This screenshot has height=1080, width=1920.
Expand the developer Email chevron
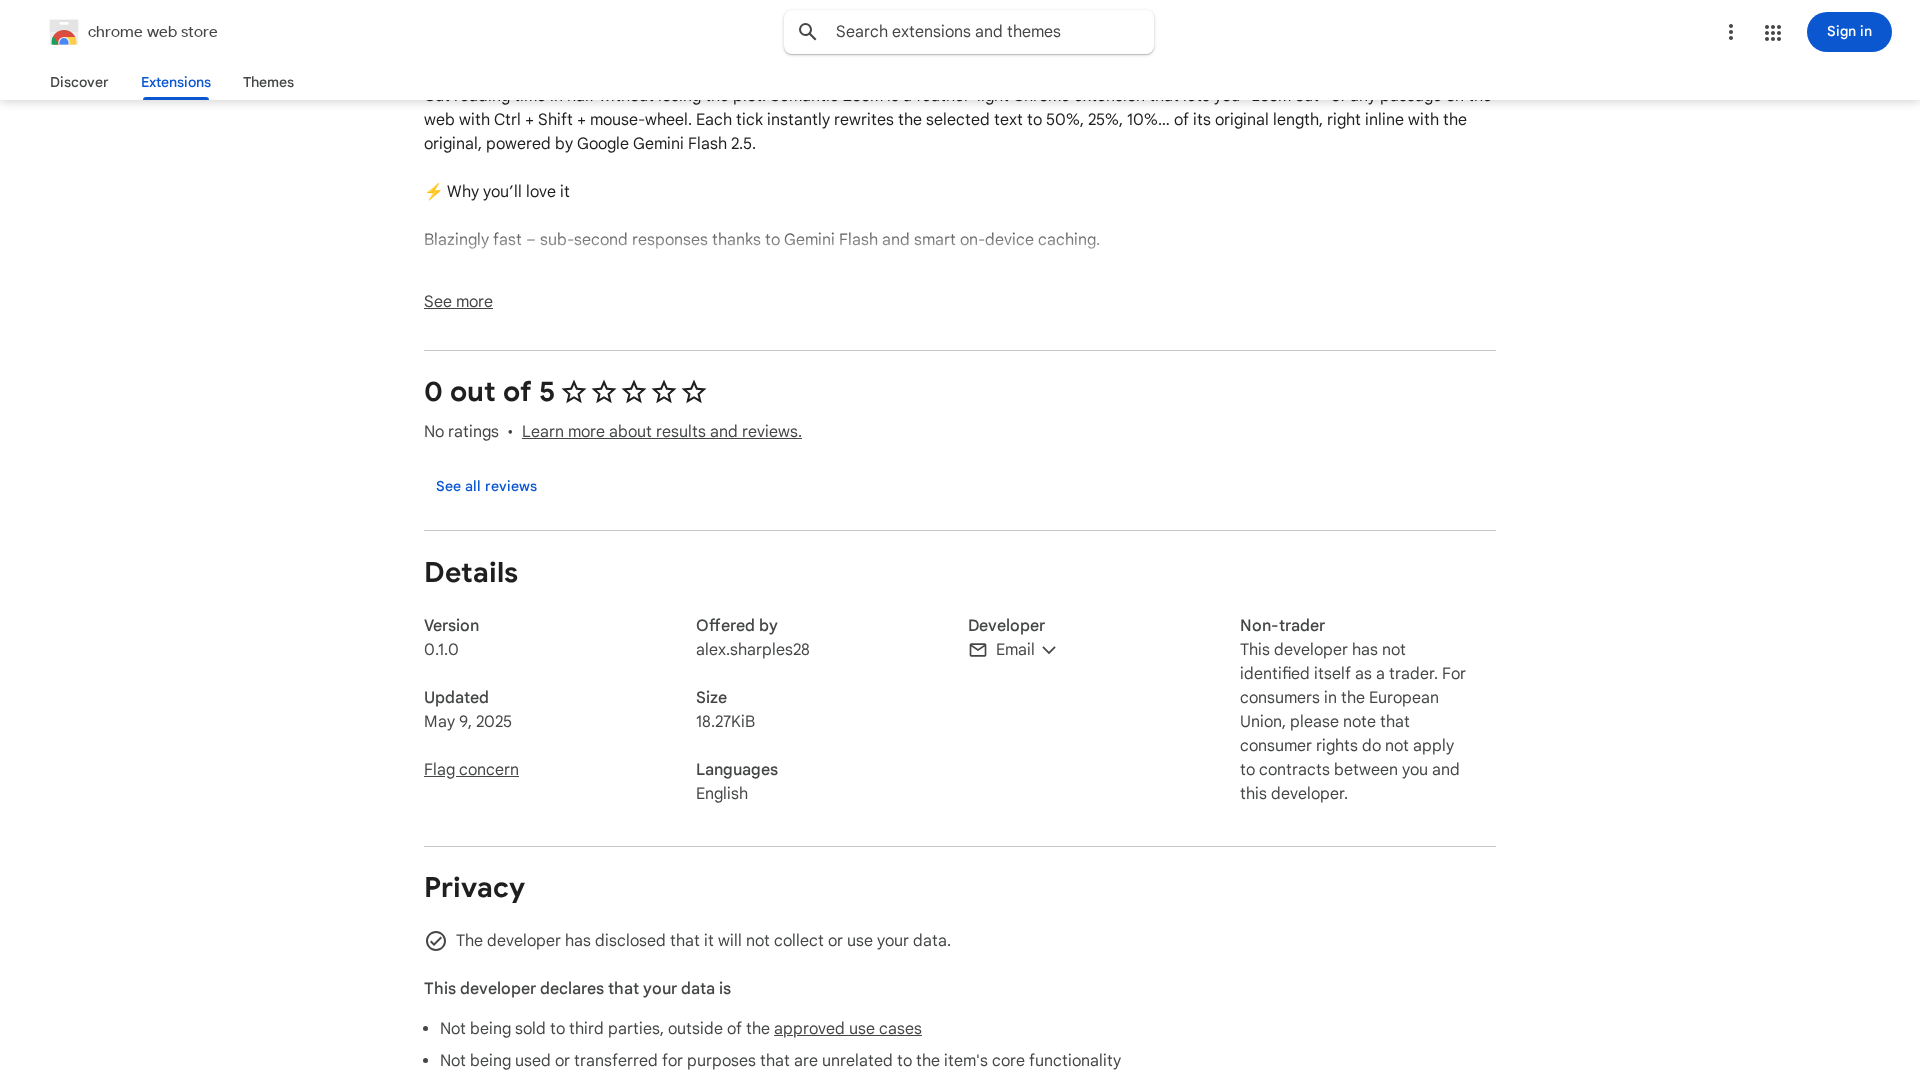[1049, 650]
